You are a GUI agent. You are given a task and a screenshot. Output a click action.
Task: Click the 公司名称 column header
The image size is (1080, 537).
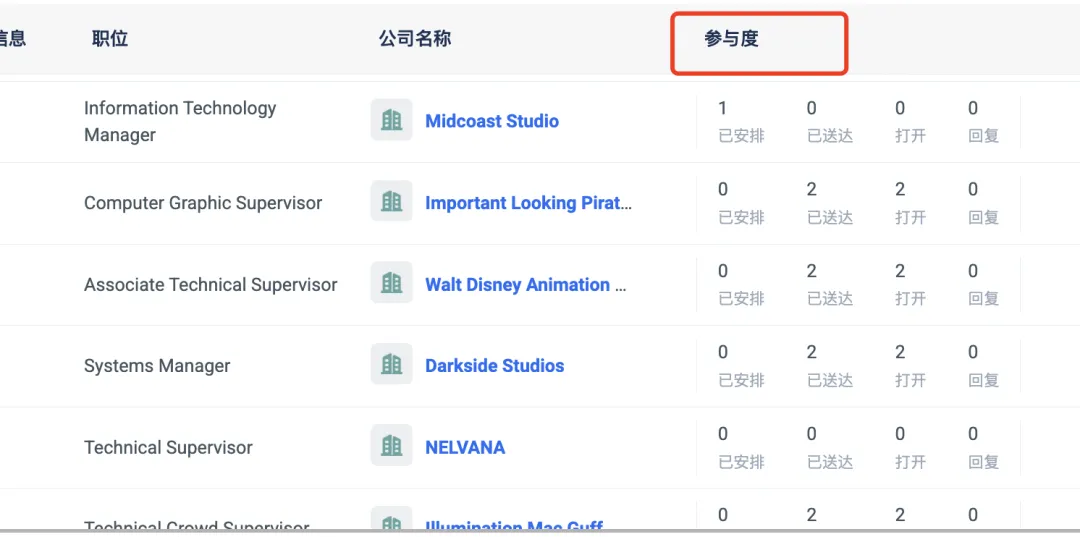tap(414, 39)
